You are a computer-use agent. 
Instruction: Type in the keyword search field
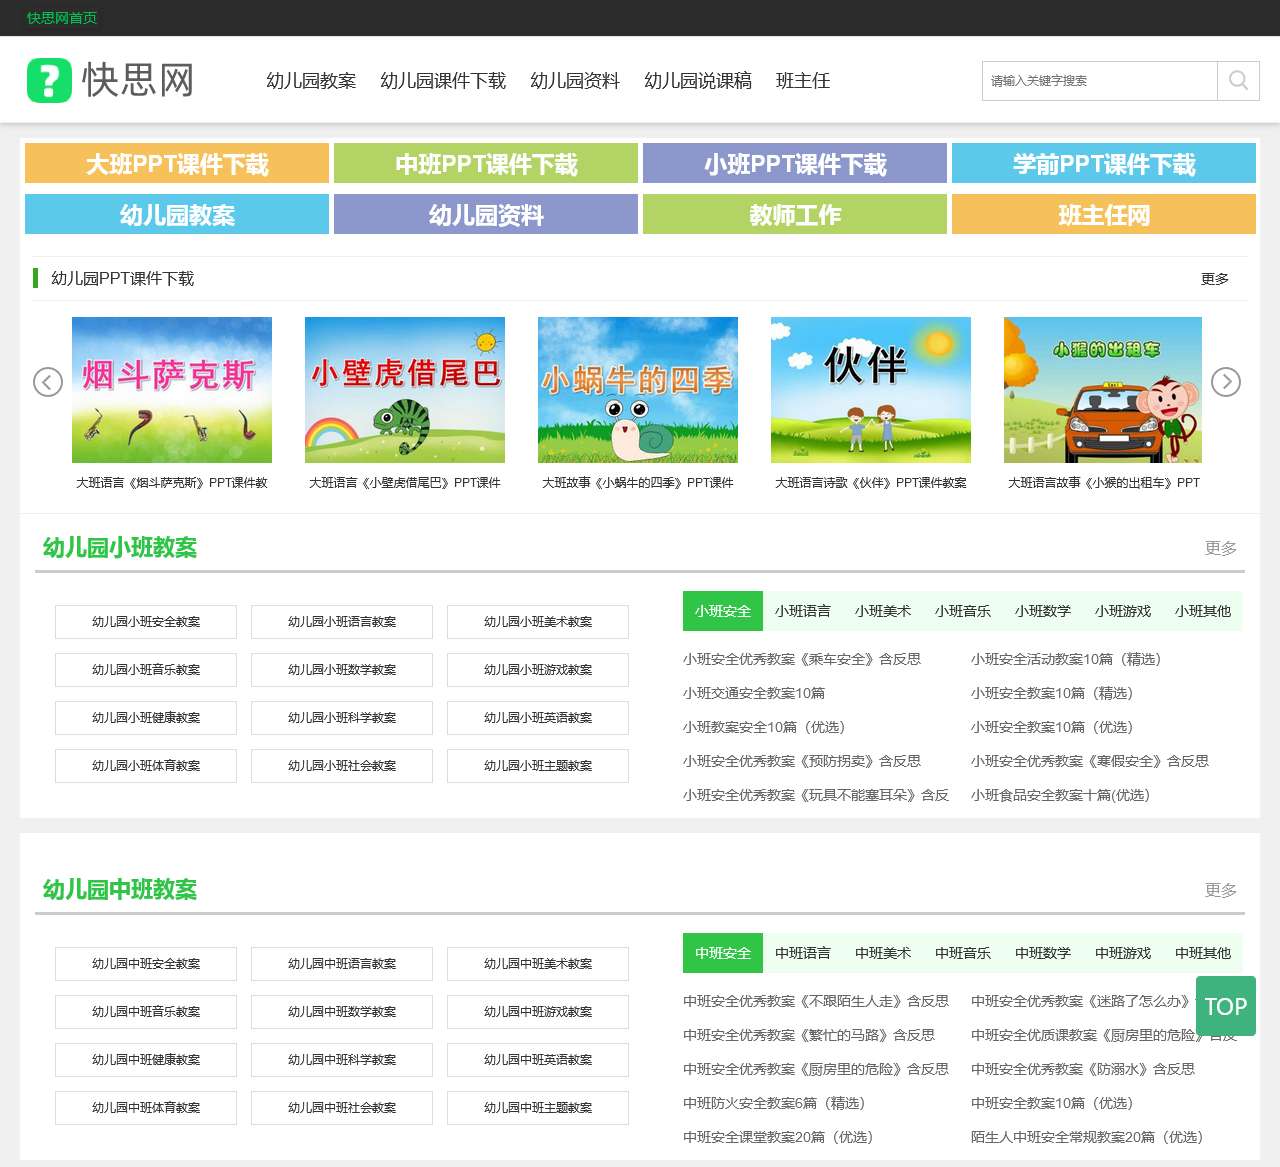1098,81
